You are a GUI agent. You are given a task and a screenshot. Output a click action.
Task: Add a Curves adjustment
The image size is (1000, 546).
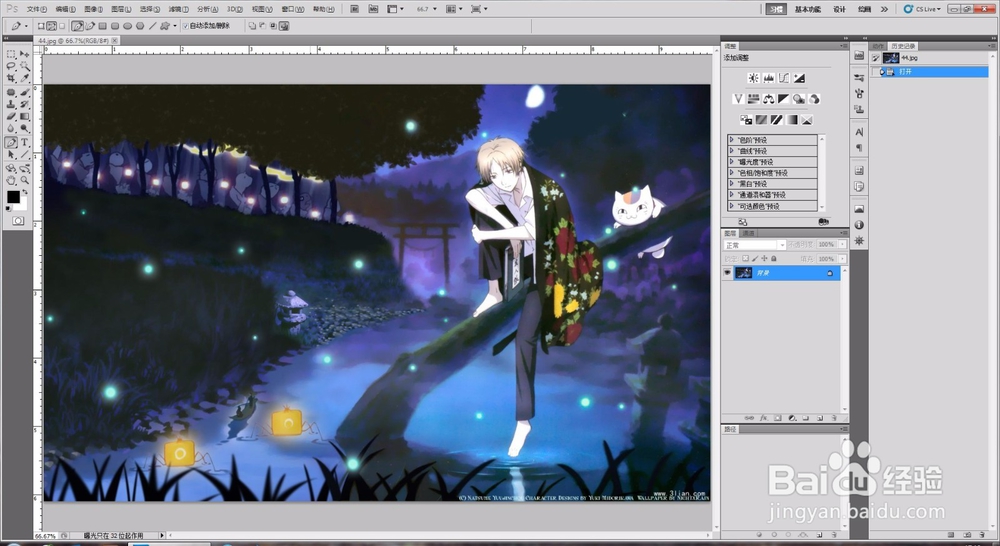[784, 78]
